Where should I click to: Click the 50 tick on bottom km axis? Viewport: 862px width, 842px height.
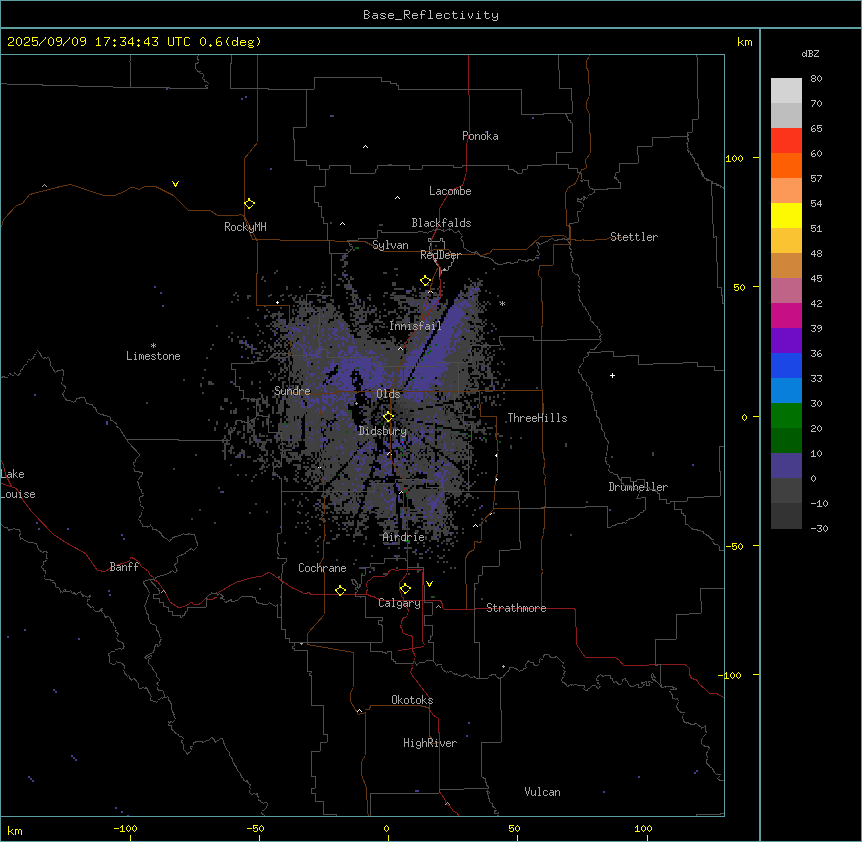click(514, 828)
